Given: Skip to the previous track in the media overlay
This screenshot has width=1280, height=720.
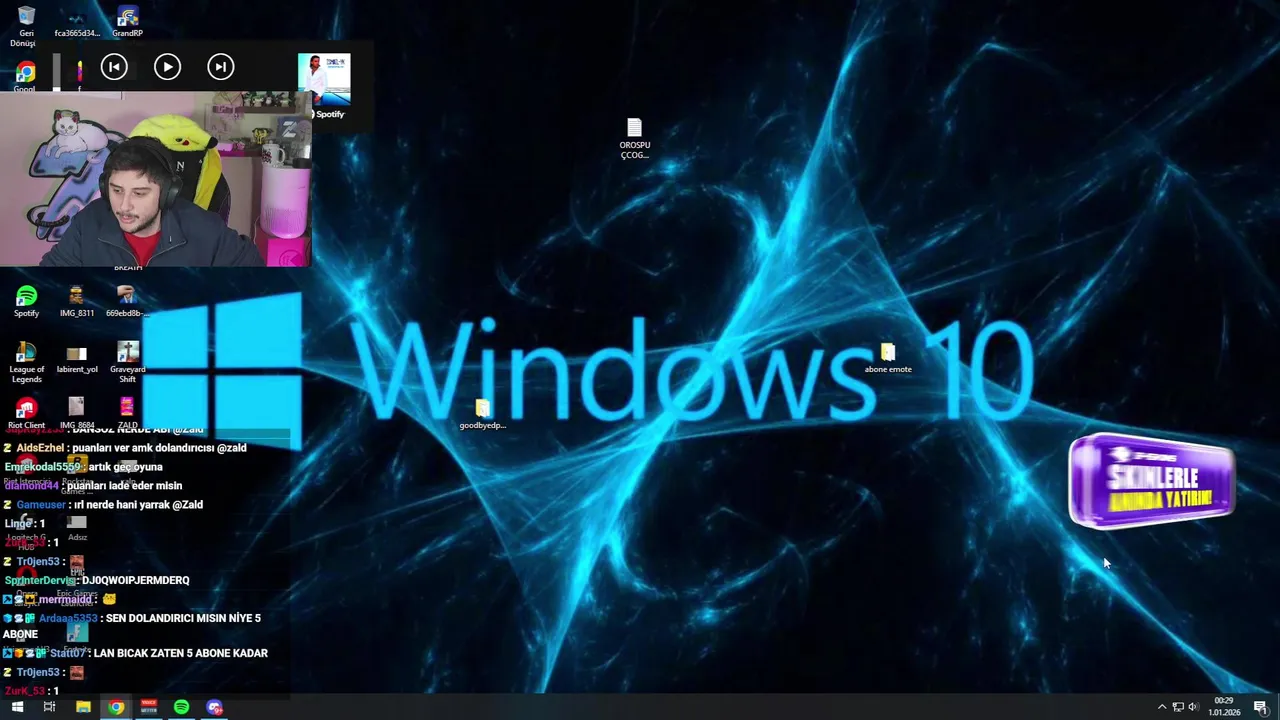Looking at the screenshot, I should [114, 67].
